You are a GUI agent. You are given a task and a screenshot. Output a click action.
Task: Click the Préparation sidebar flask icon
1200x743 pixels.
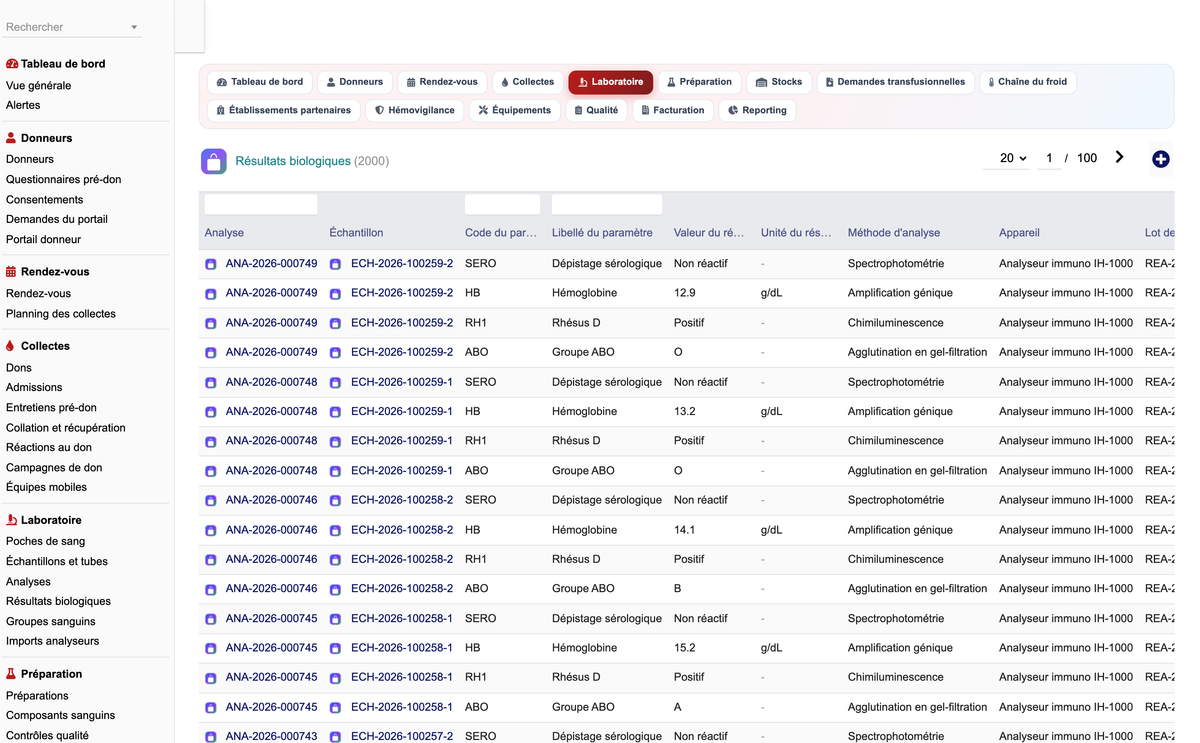coord(12,674)
